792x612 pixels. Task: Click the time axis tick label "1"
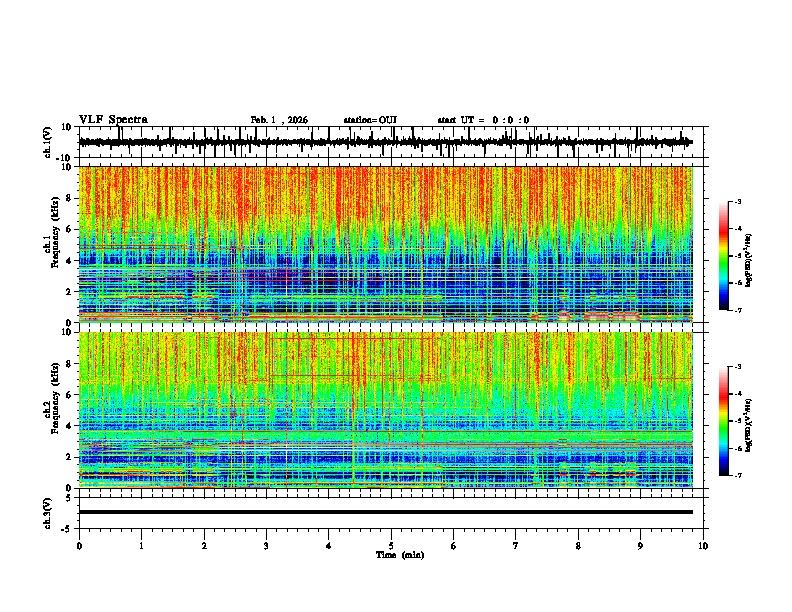tap(141, 546)
